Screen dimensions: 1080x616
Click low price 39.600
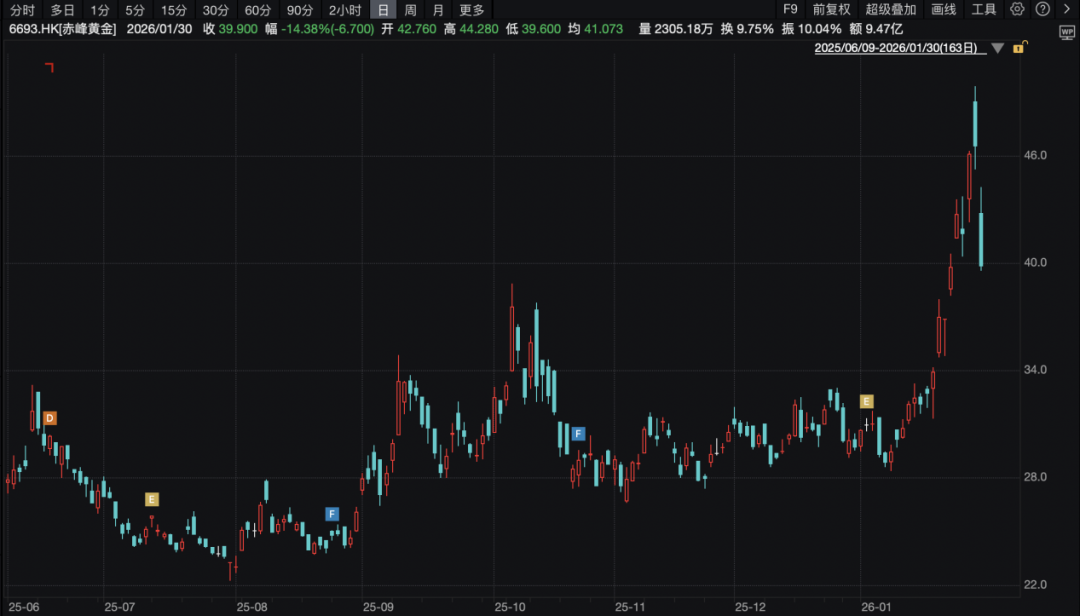tap(541, 29)
